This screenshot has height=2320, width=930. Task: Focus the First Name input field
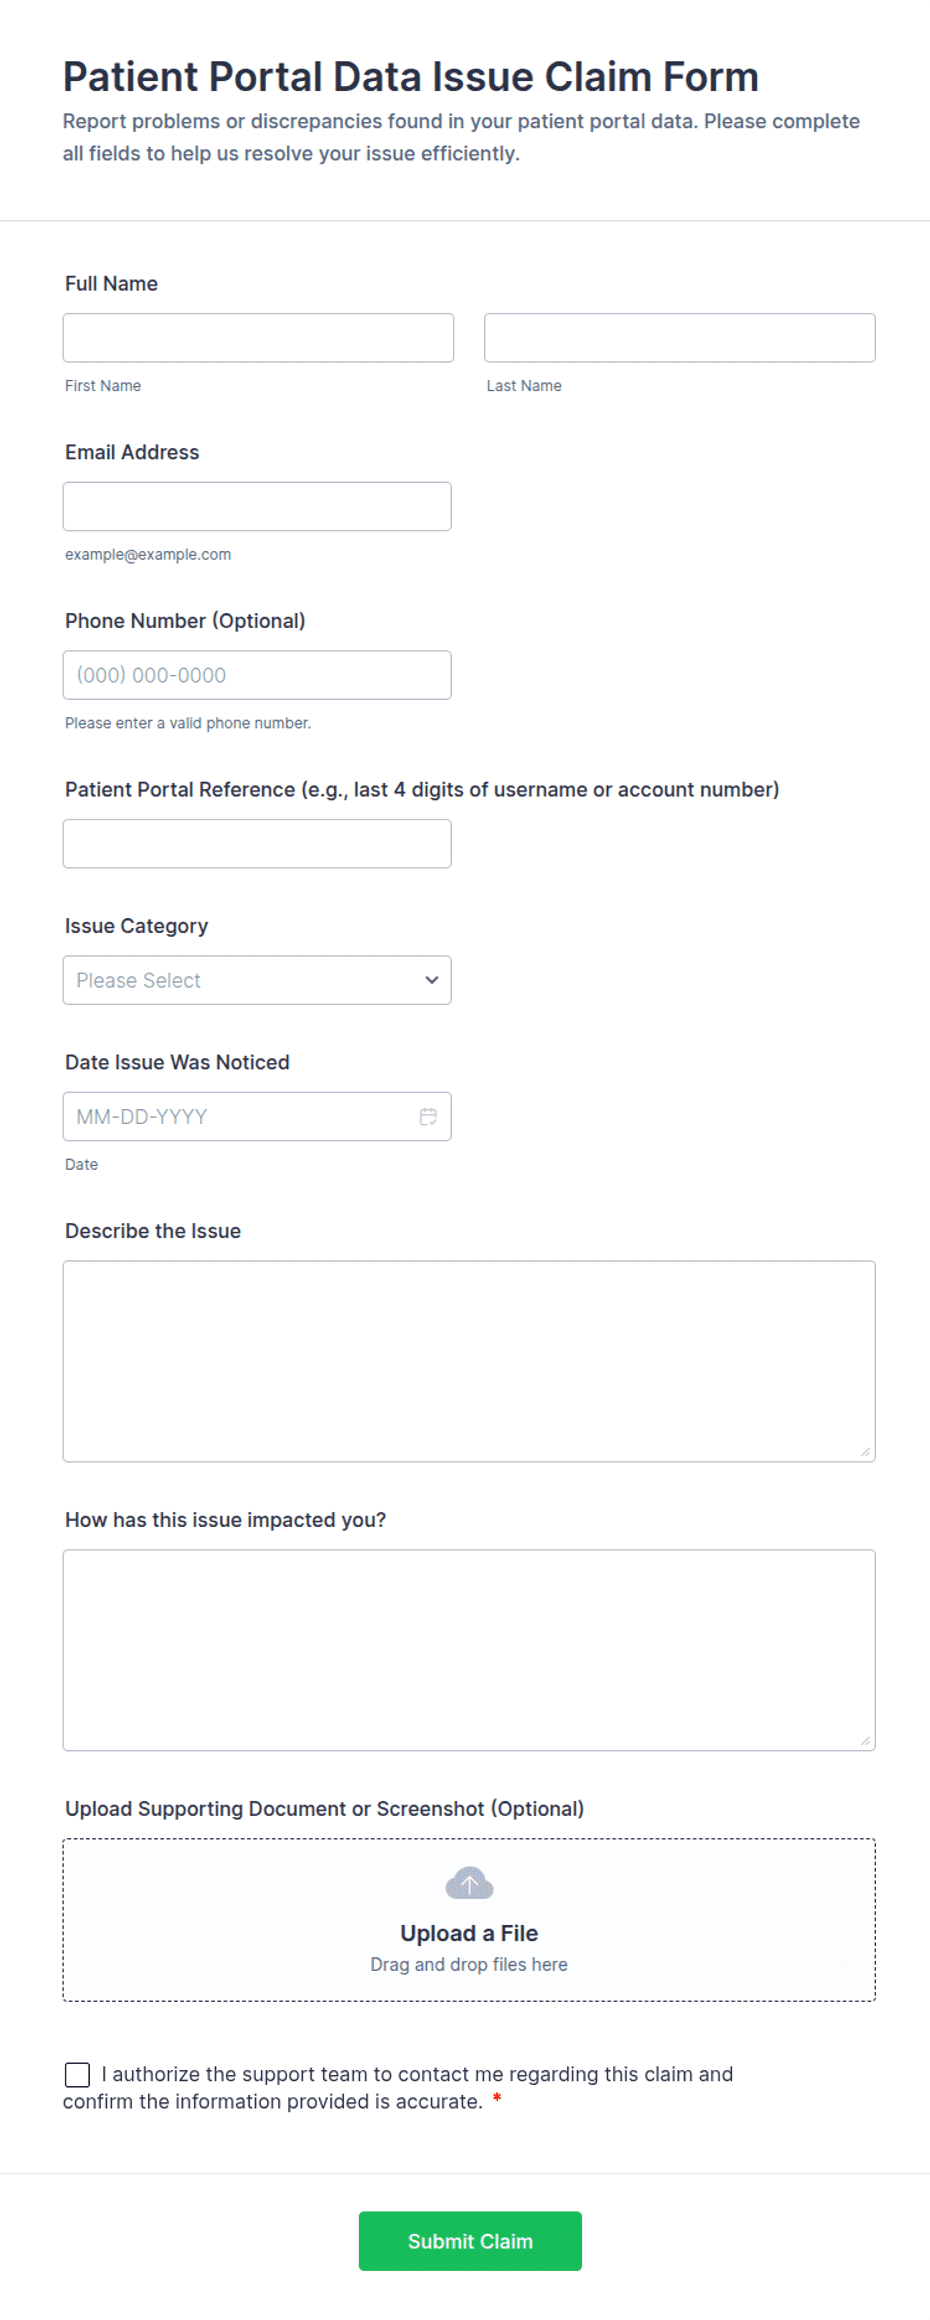click(x=258, y=338)
